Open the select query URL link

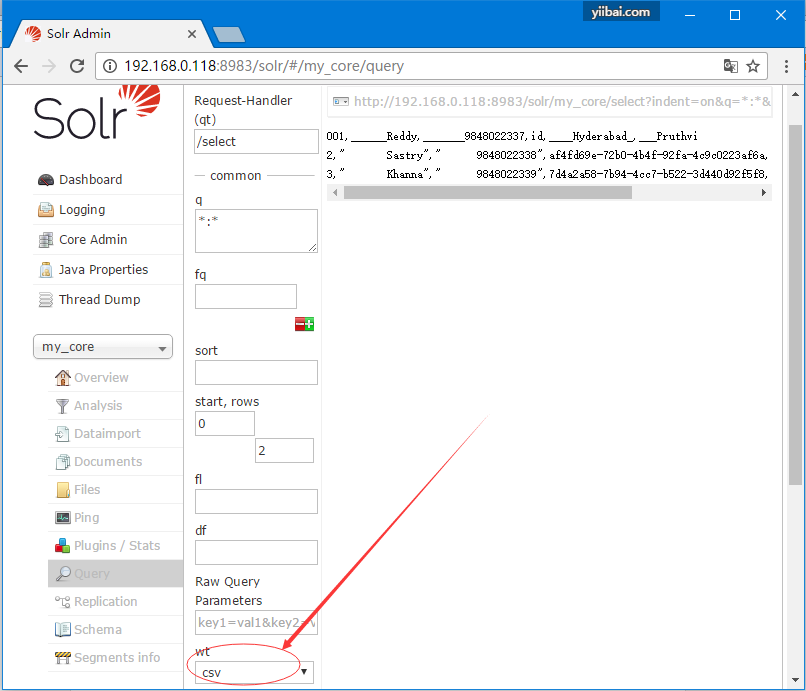(561, 101)
